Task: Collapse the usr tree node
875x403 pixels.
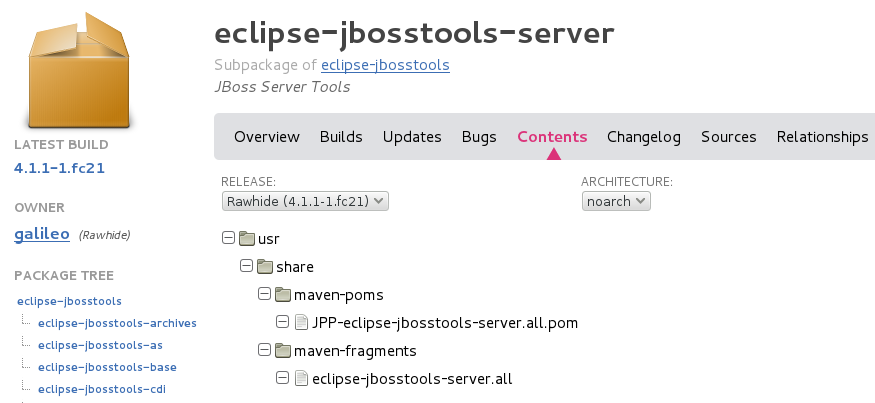Action: point(228,239)
